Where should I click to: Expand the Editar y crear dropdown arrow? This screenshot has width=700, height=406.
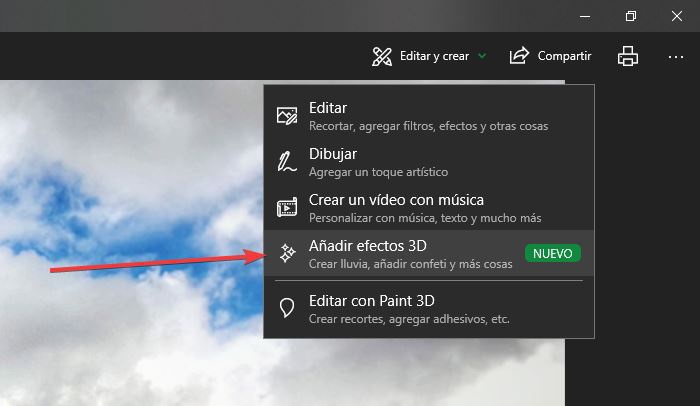coord(482,56)
